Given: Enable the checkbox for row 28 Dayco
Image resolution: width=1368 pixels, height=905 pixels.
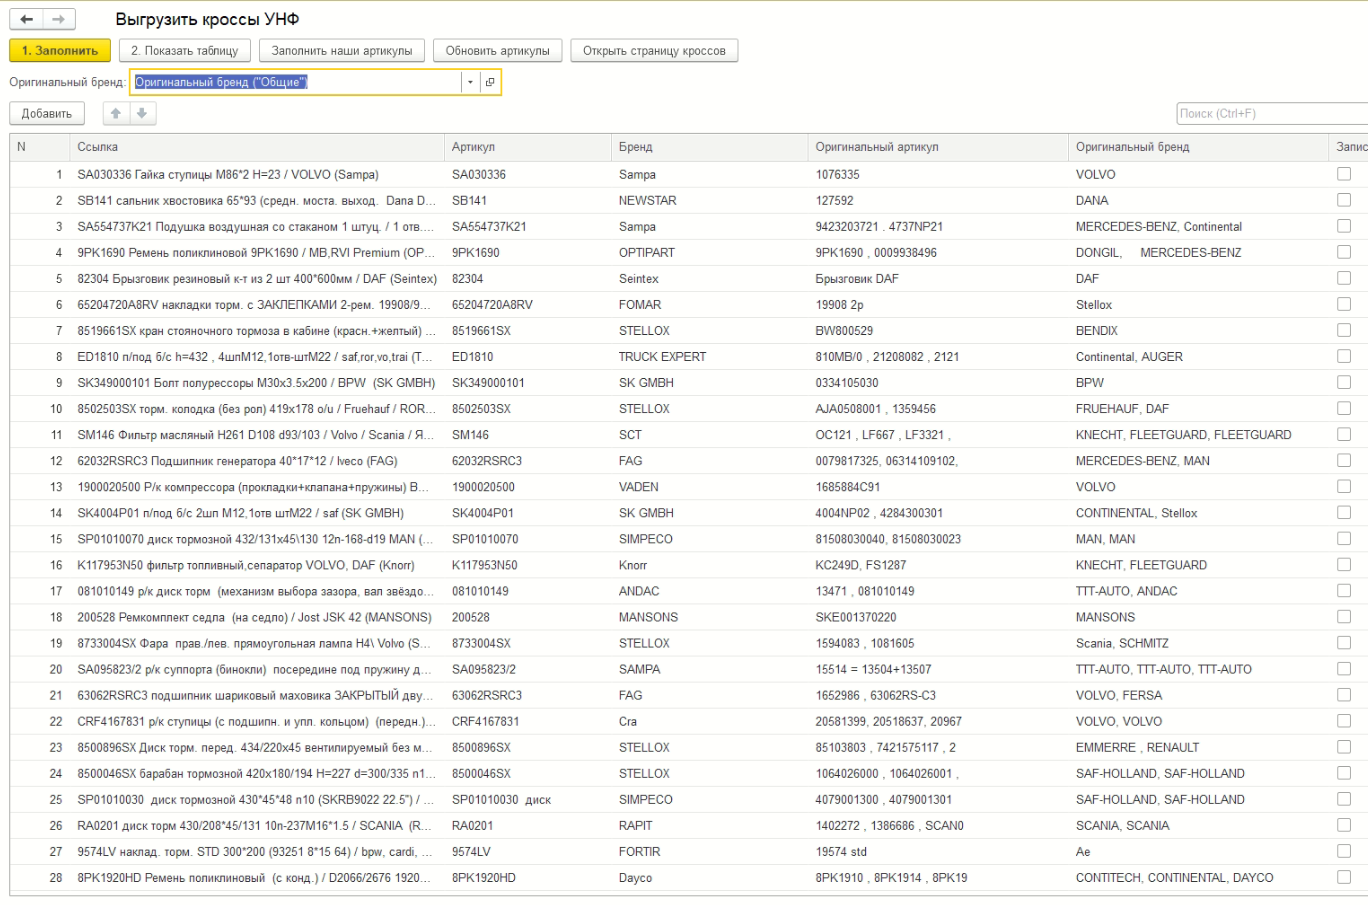Looking at the screenshot, I should pyautogui.click(x=1344, y=877).
